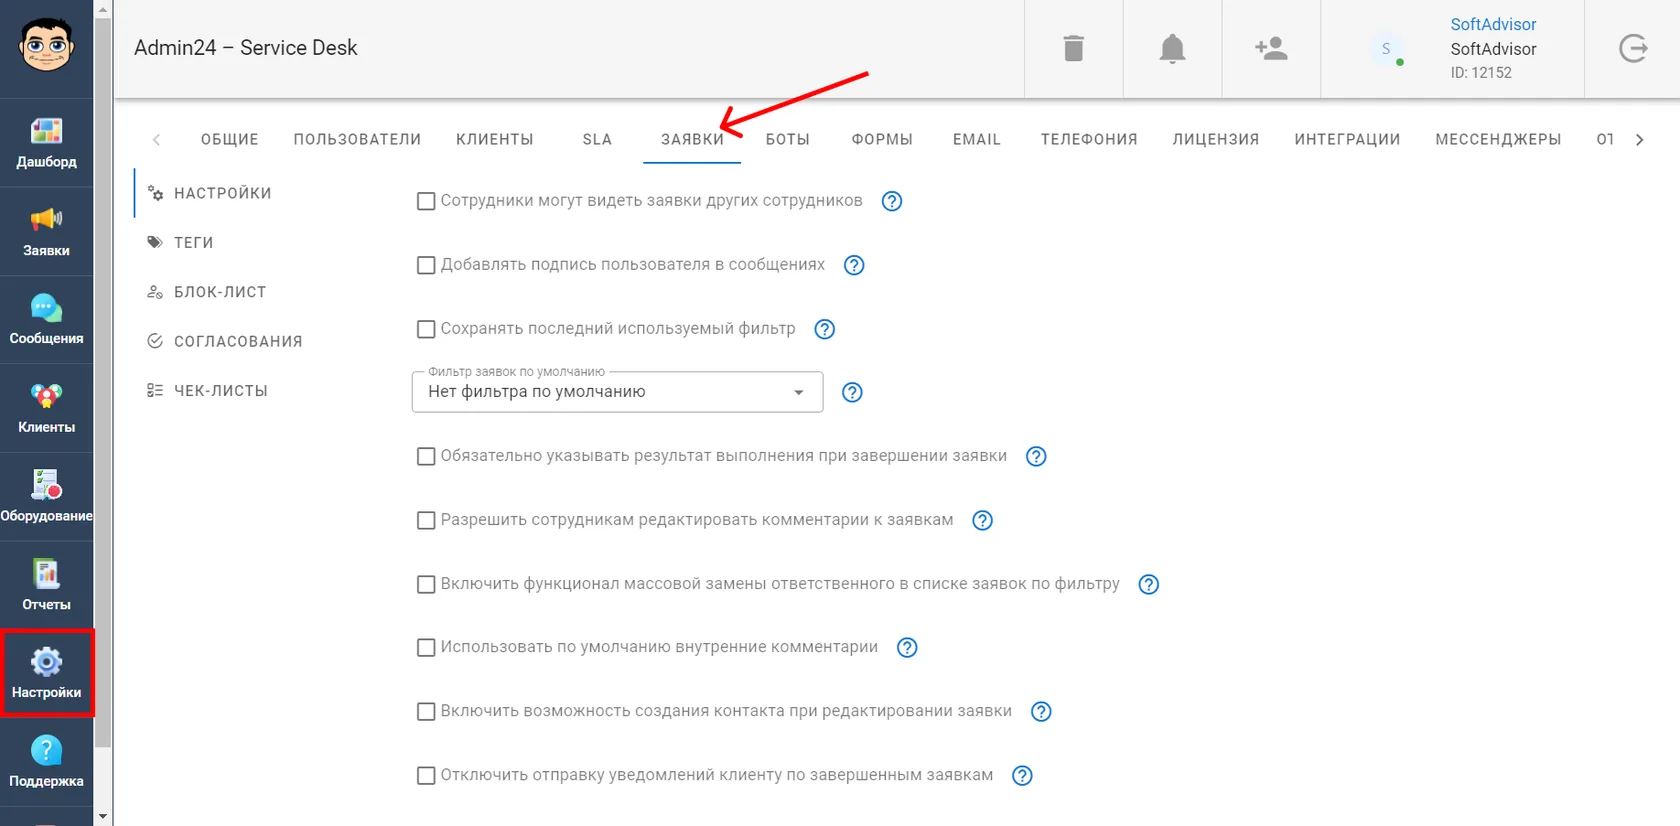
Task: Open Отчеты in the left sidebar
Action: coord(46,586)
